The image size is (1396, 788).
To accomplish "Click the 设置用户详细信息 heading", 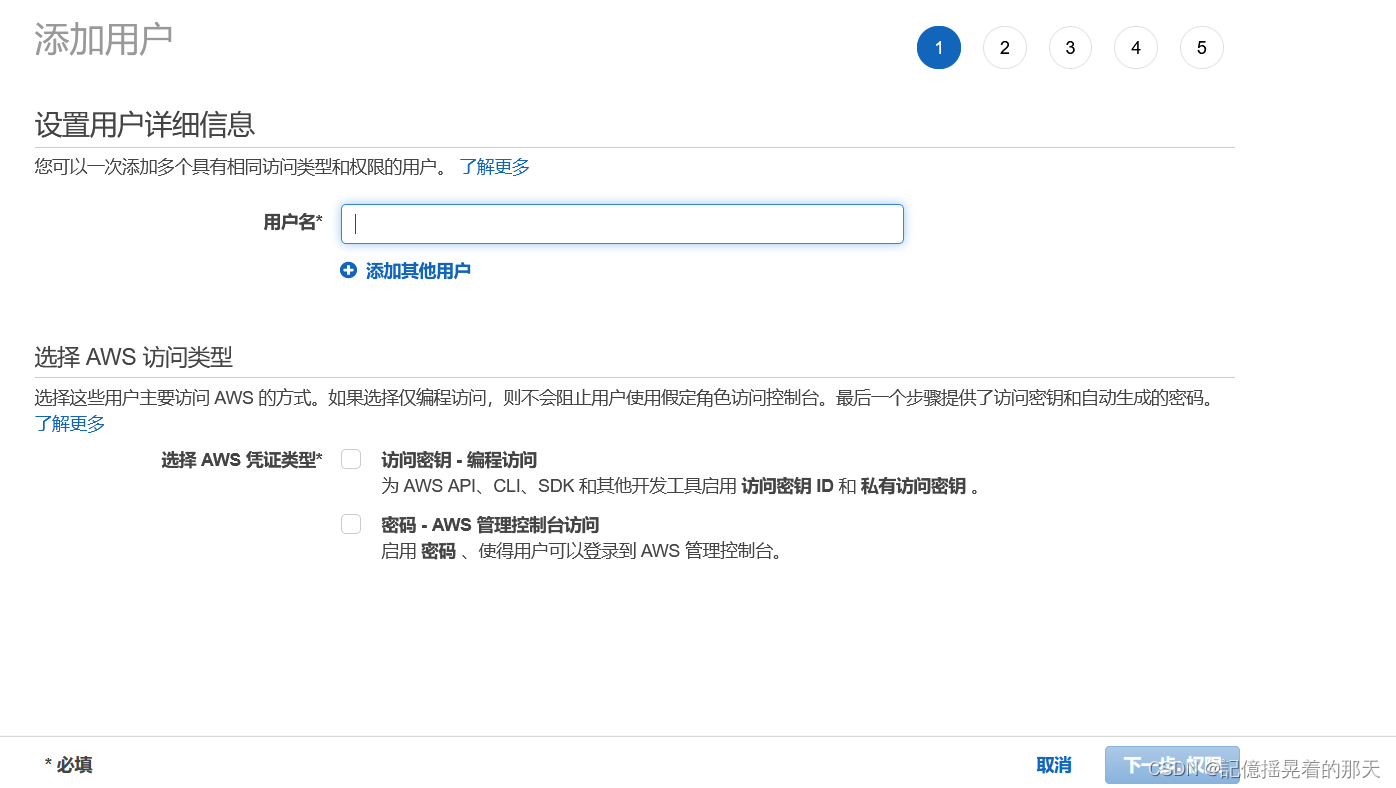I will pos(145,124).
